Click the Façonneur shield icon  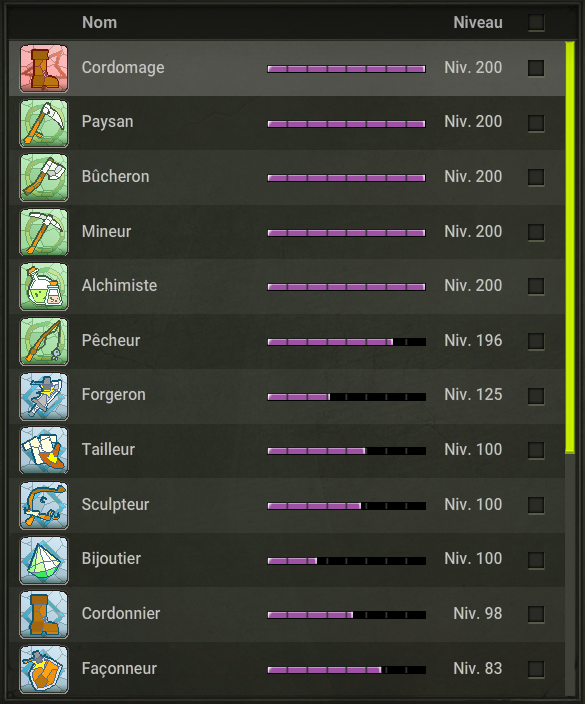pos(44,669)
